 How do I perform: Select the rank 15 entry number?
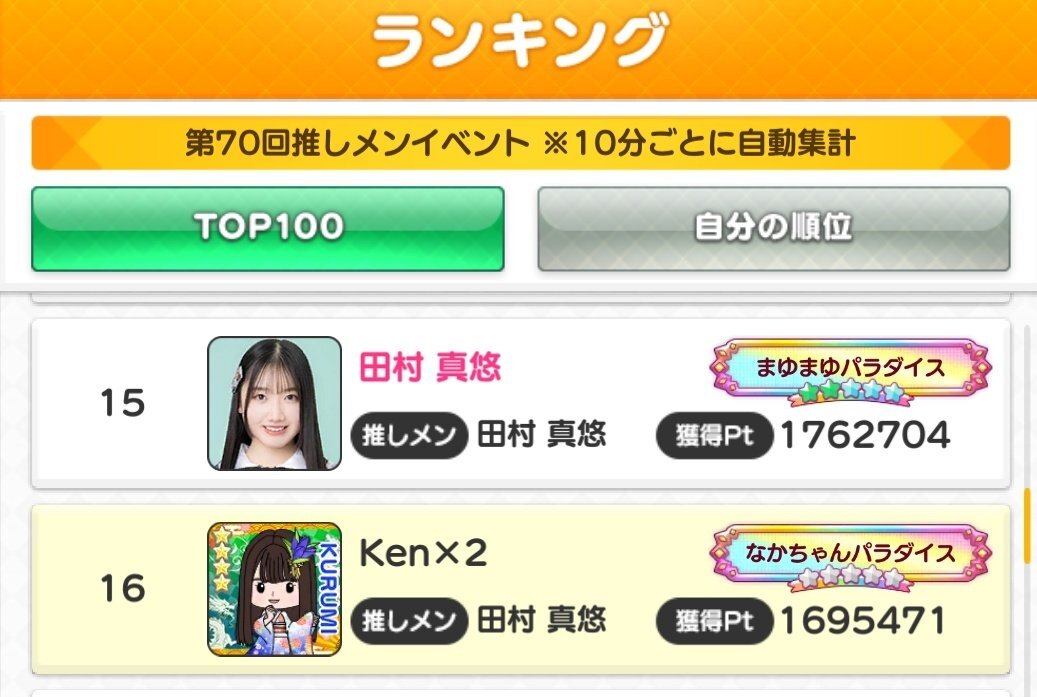pyautogui.click(x=123, y=403)
